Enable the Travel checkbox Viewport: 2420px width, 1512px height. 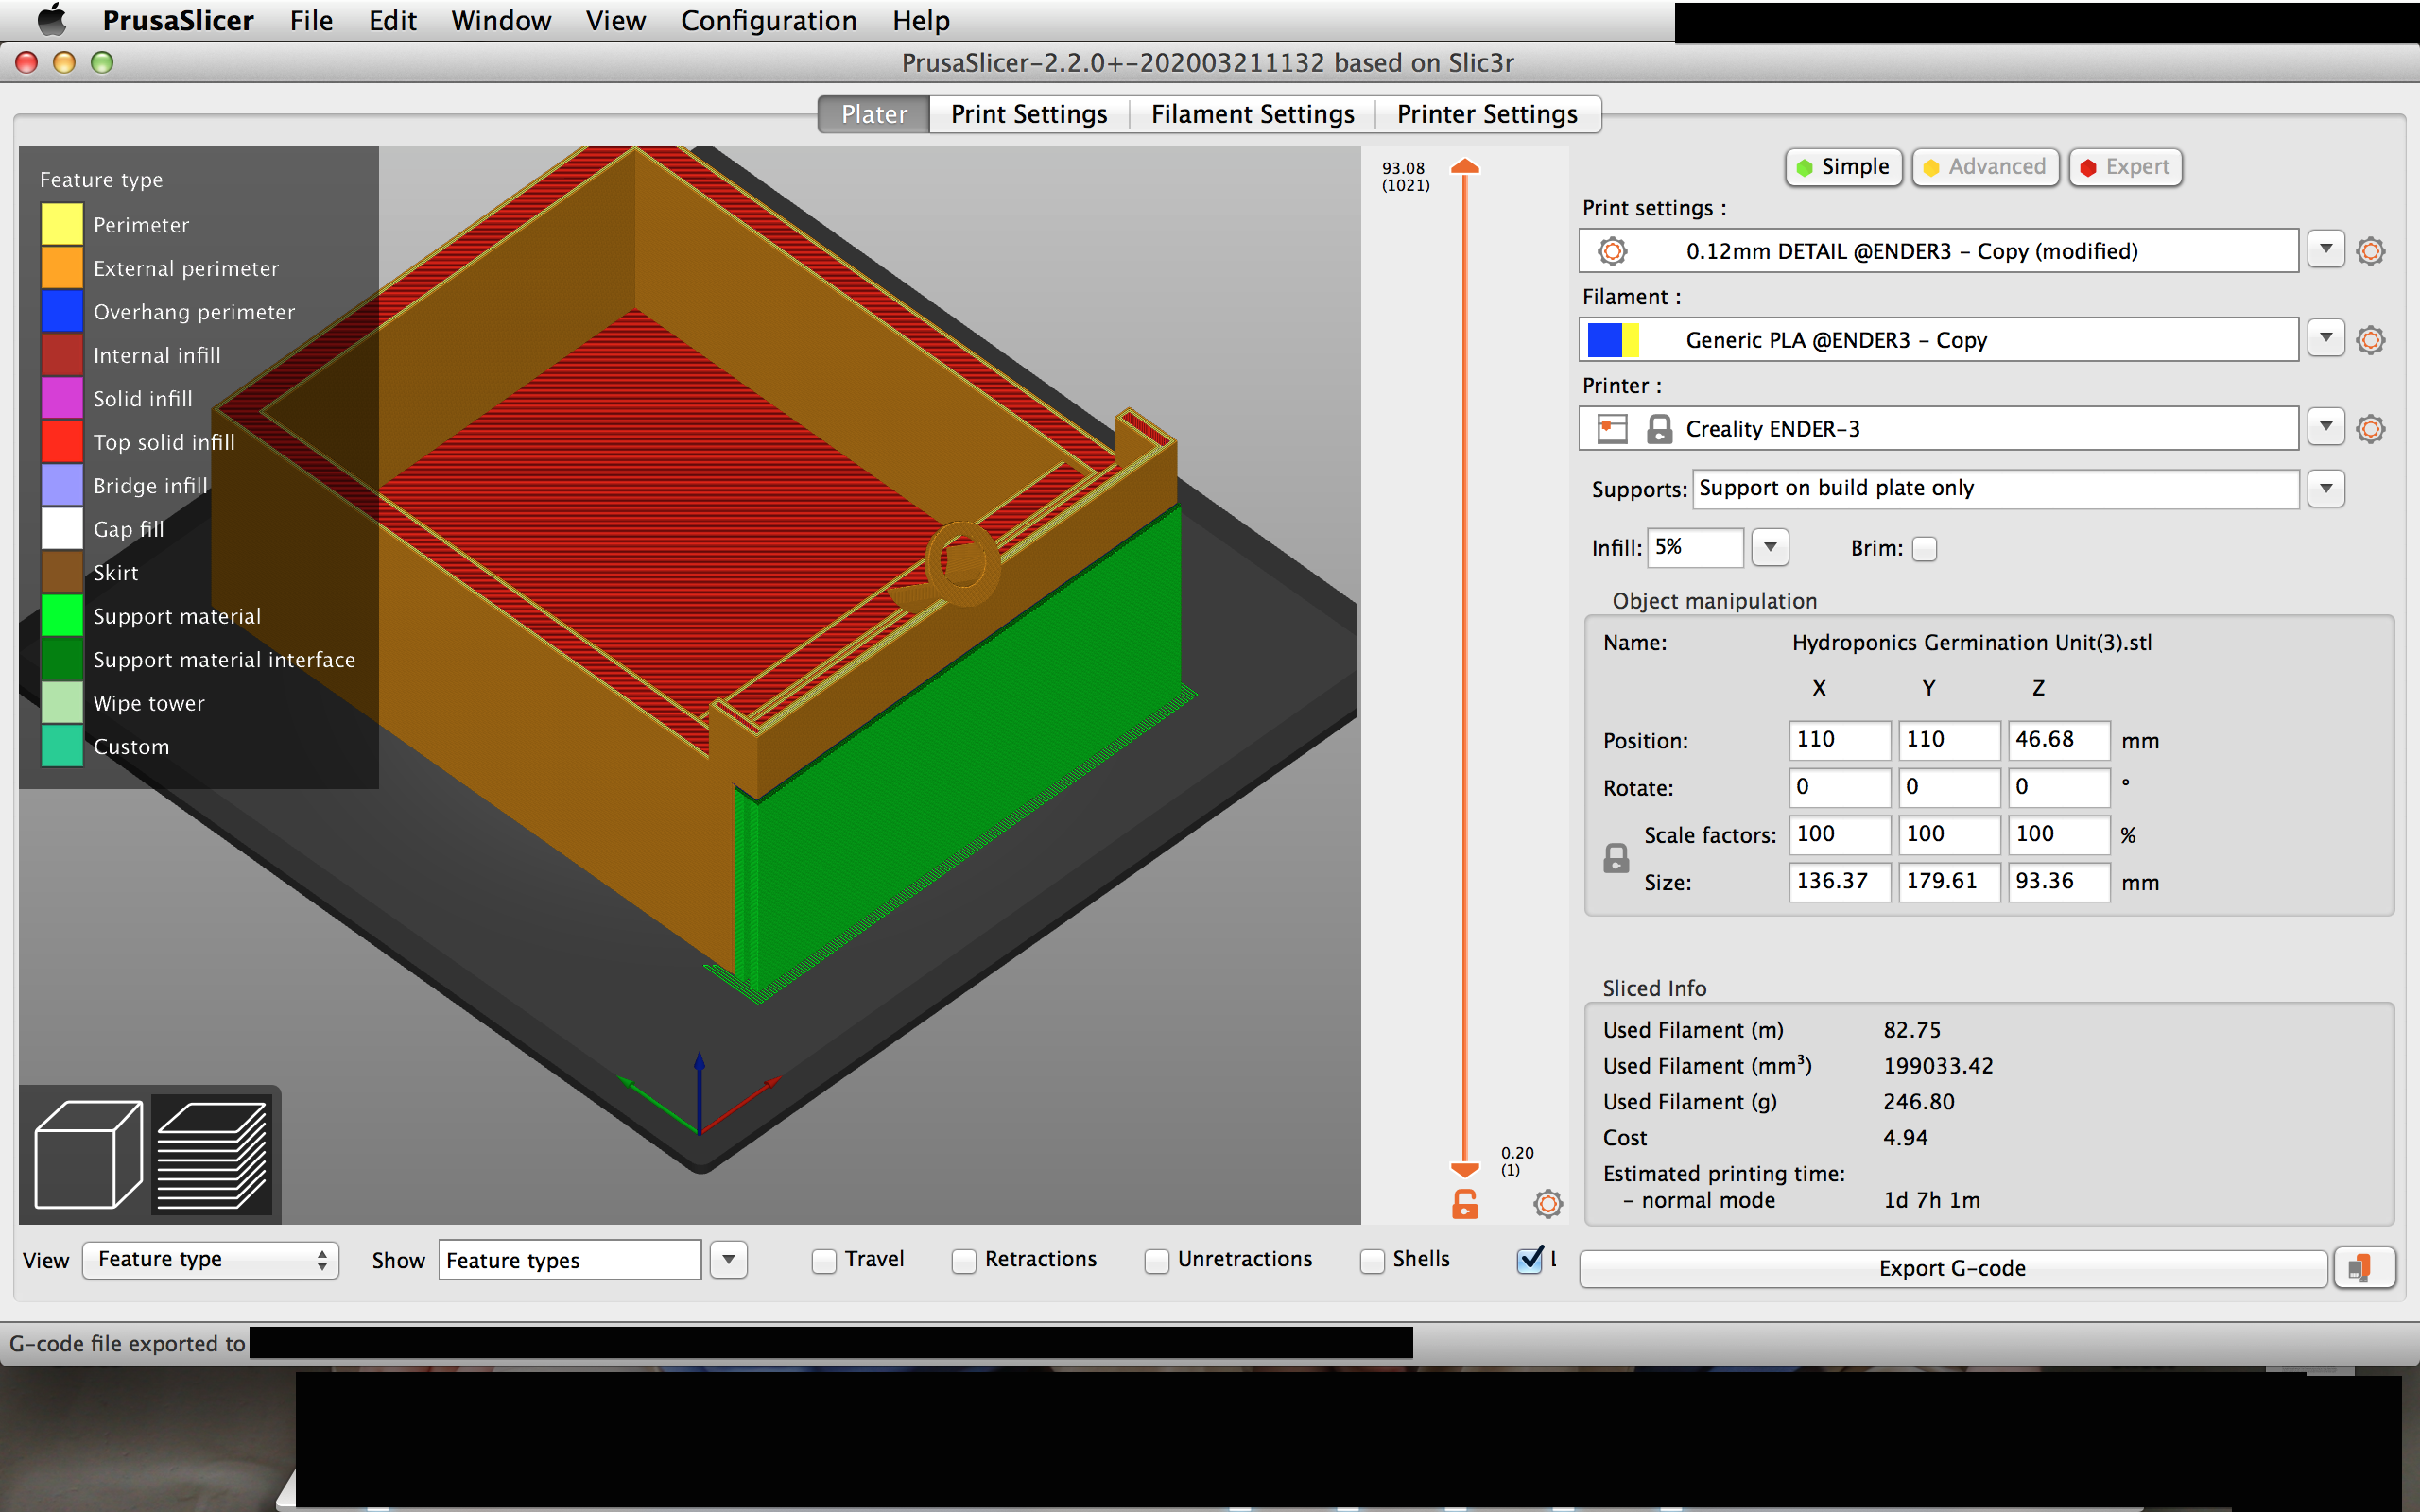coord(824,1261)
